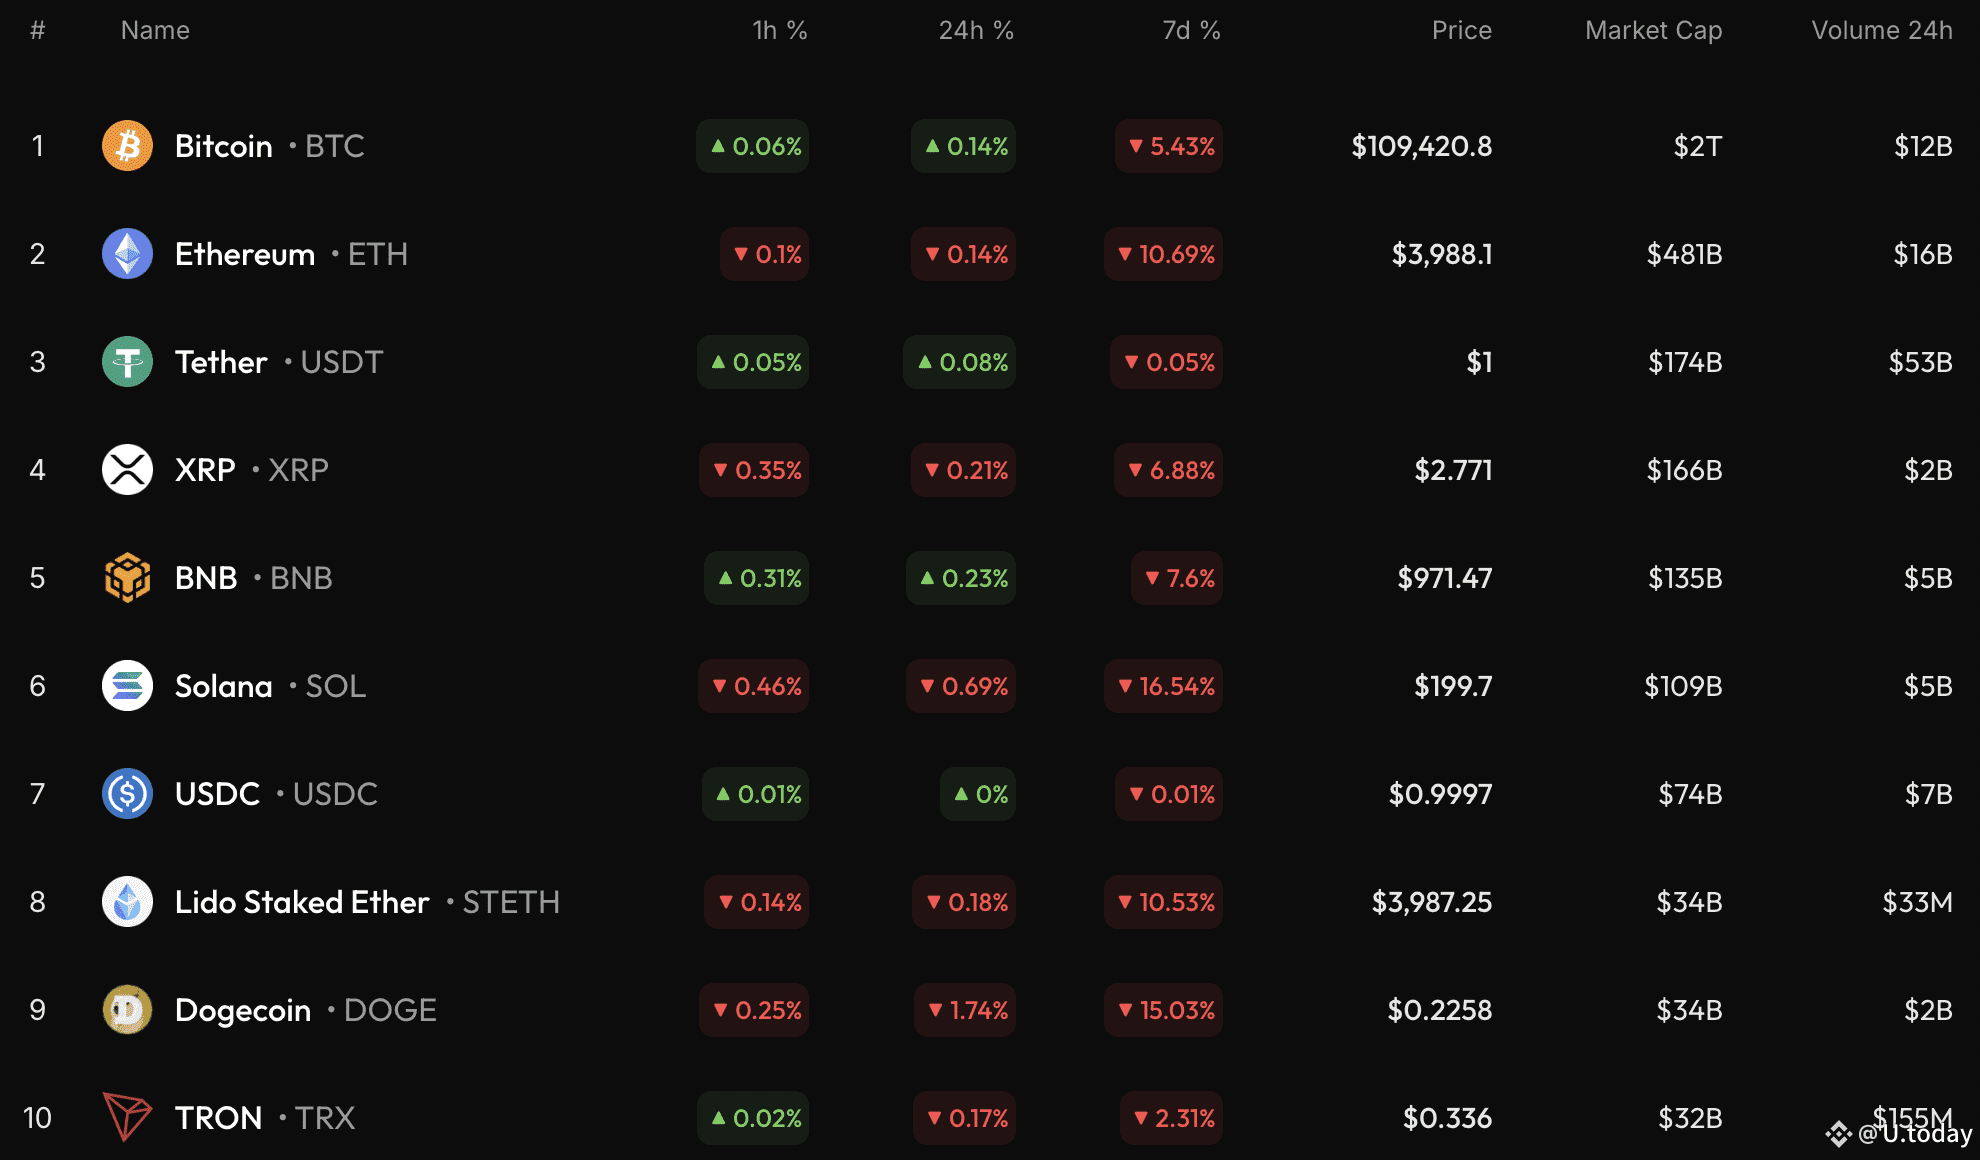Open the BNB logo icon
This screenshot has width=1980, height=1160.
point(127,578)
